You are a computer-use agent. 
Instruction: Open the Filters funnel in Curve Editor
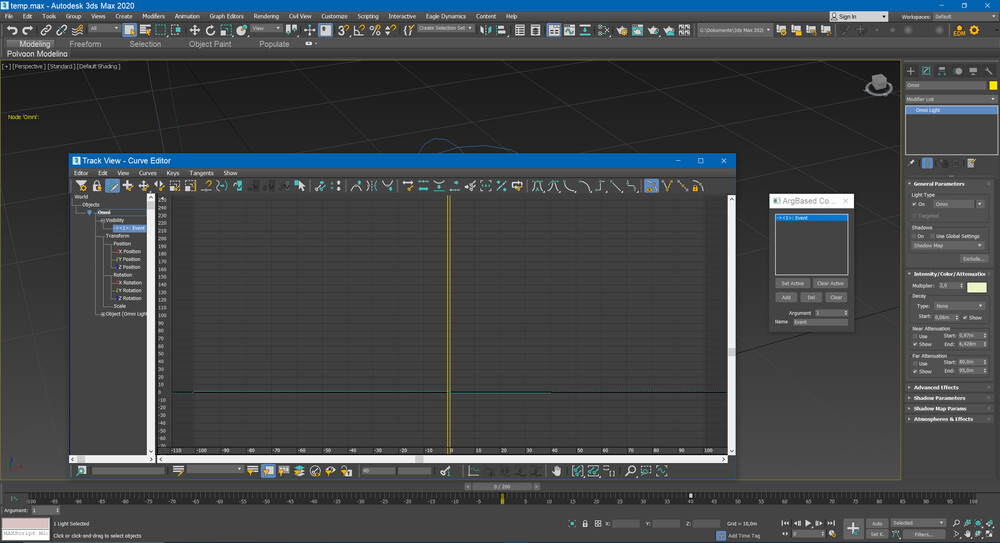[x=81, y=186]
